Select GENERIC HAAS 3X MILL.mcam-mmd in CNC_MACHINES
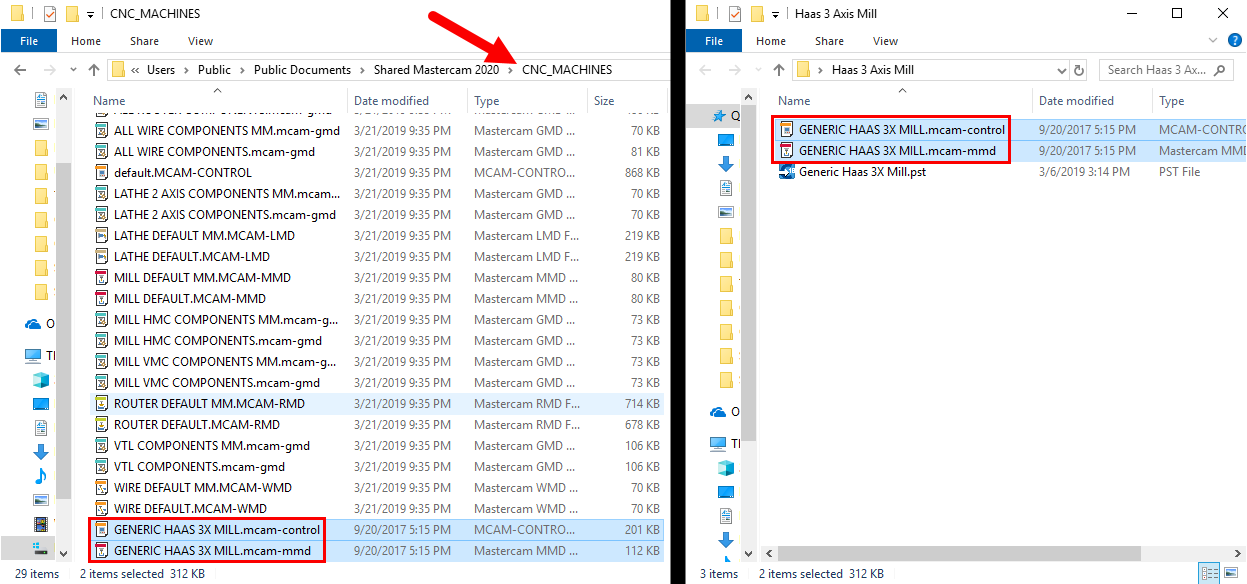 click(x=212, y=551)
